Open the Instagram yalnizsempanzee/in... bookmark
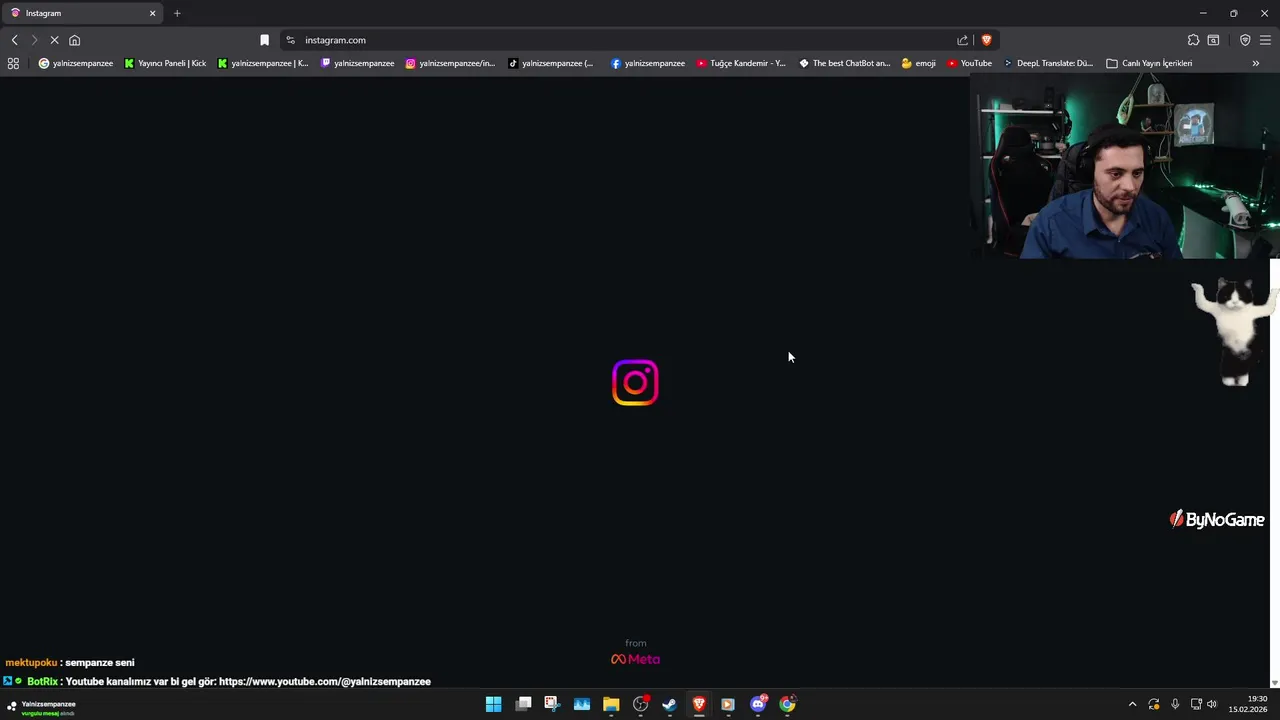The height and width of the screenshot is (720, 1280). [450, 63]
